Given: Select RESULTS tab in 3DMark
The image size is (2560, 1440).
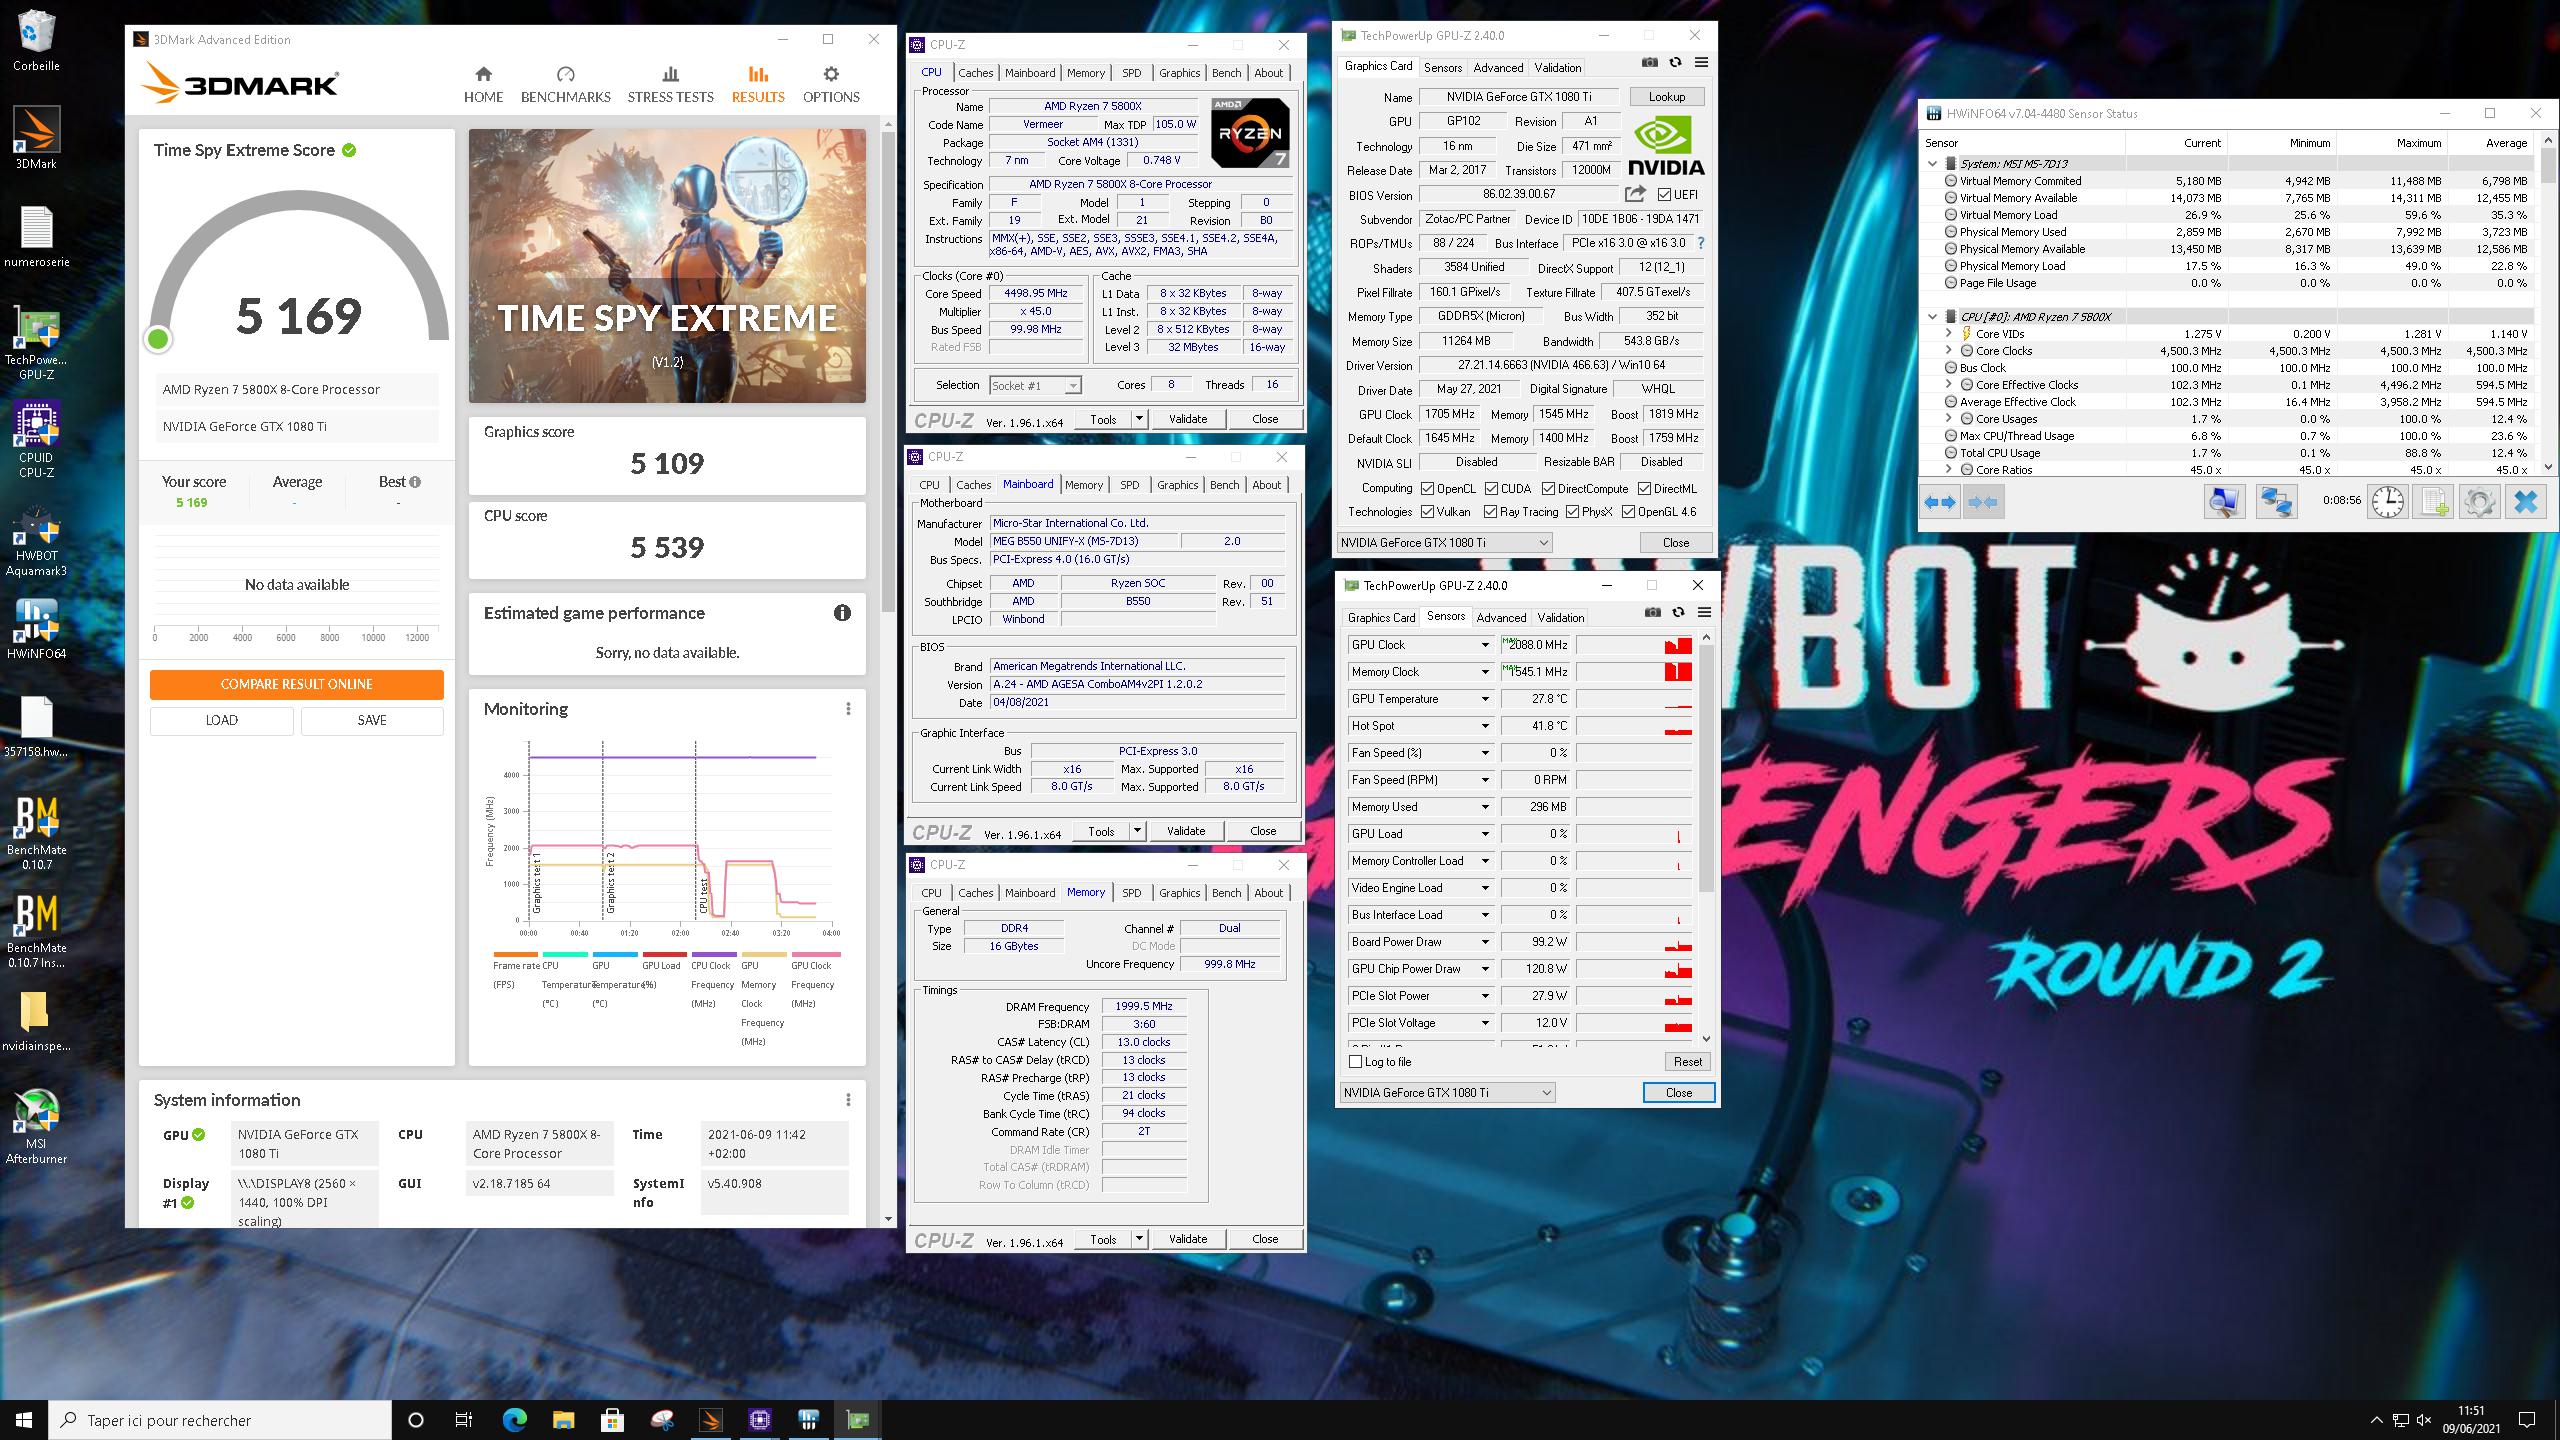Looking at the screenshot, I should coord(757,85).
